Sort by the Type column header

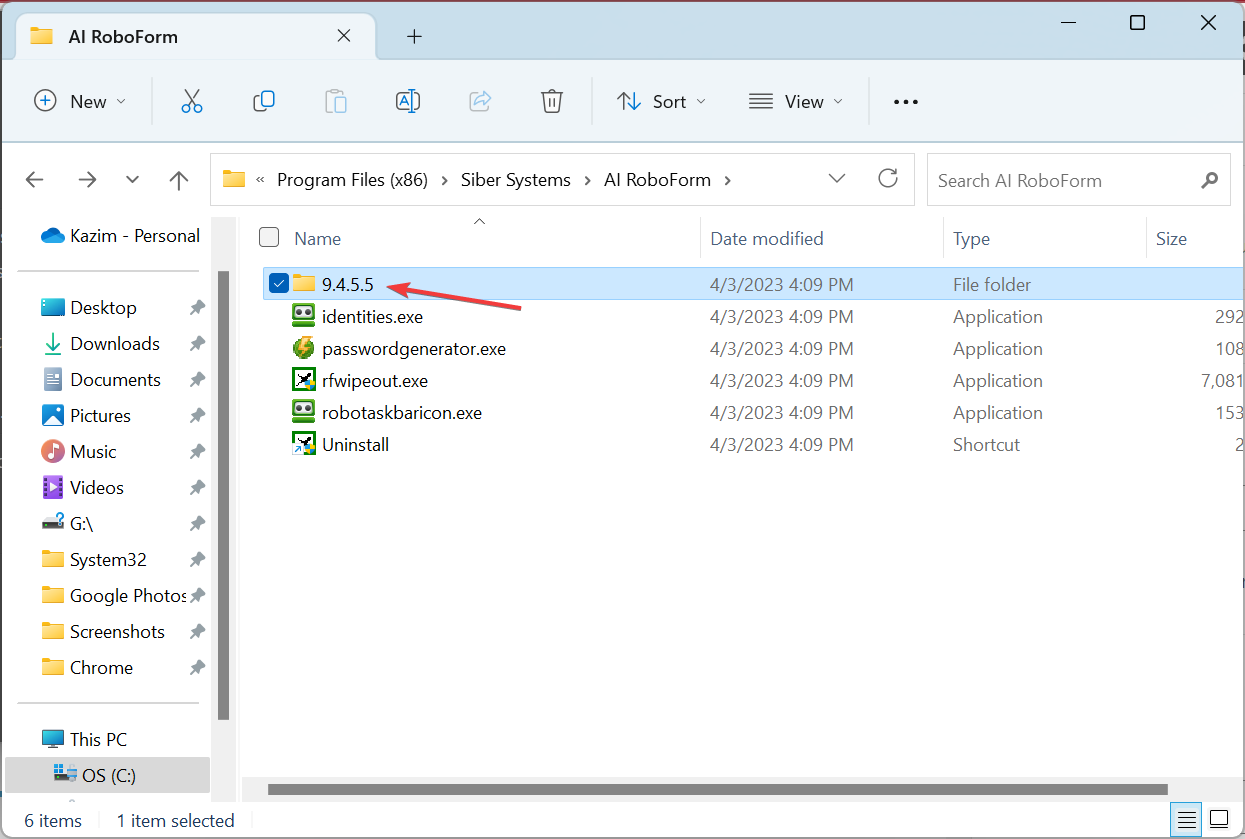click(x=972, y=238)
